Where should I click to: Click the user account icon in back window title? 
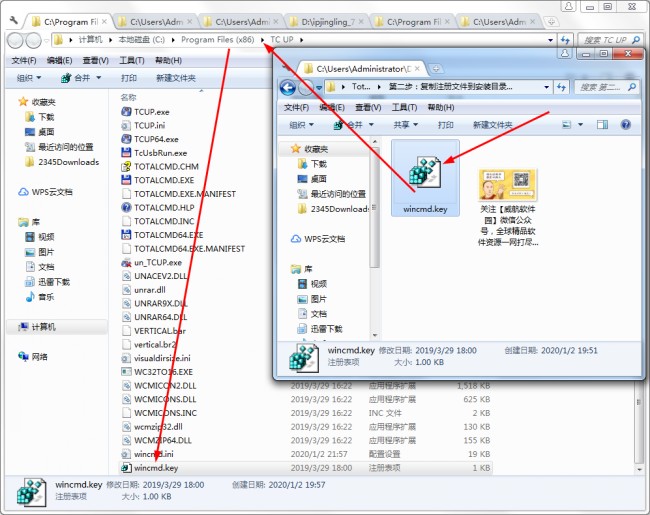click(568, 6)
